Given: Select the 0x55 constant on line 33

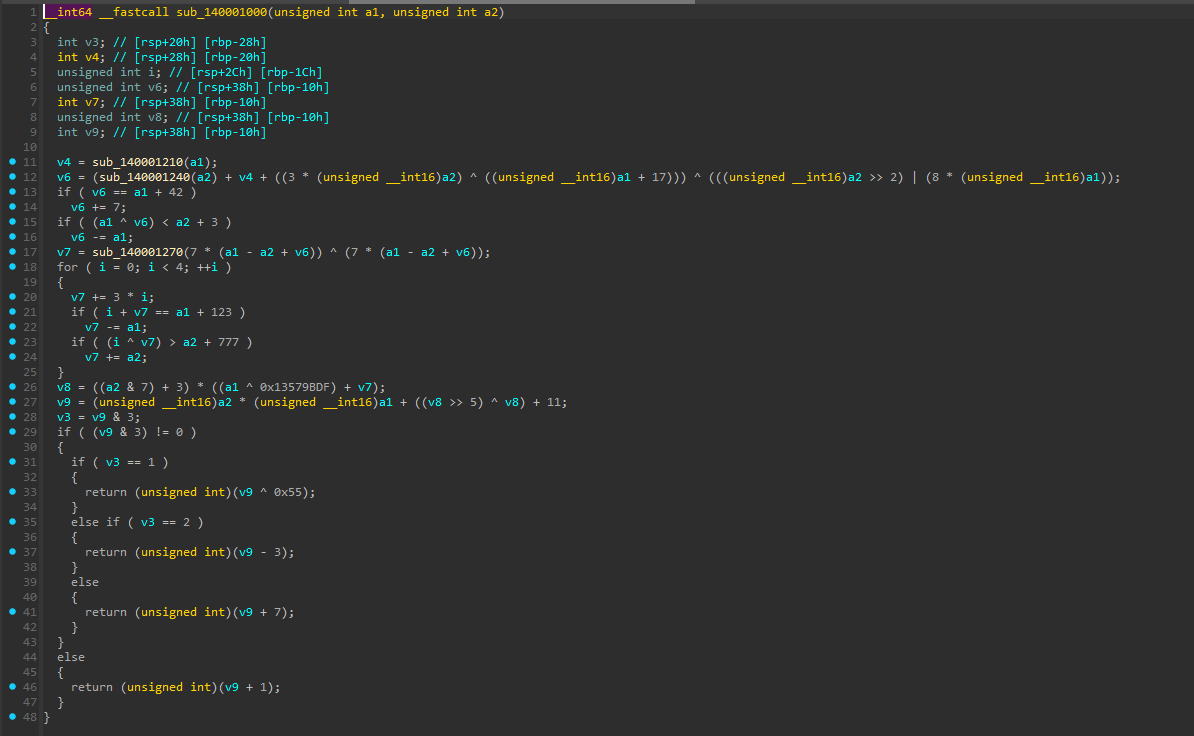Looking at the screenshot, I should point(288,492).
